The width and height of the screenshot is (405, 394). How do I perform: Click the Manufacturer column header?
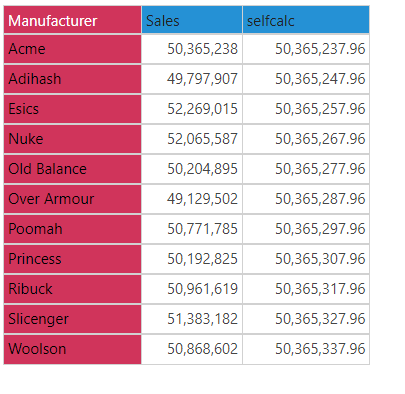tap(72, 20)
